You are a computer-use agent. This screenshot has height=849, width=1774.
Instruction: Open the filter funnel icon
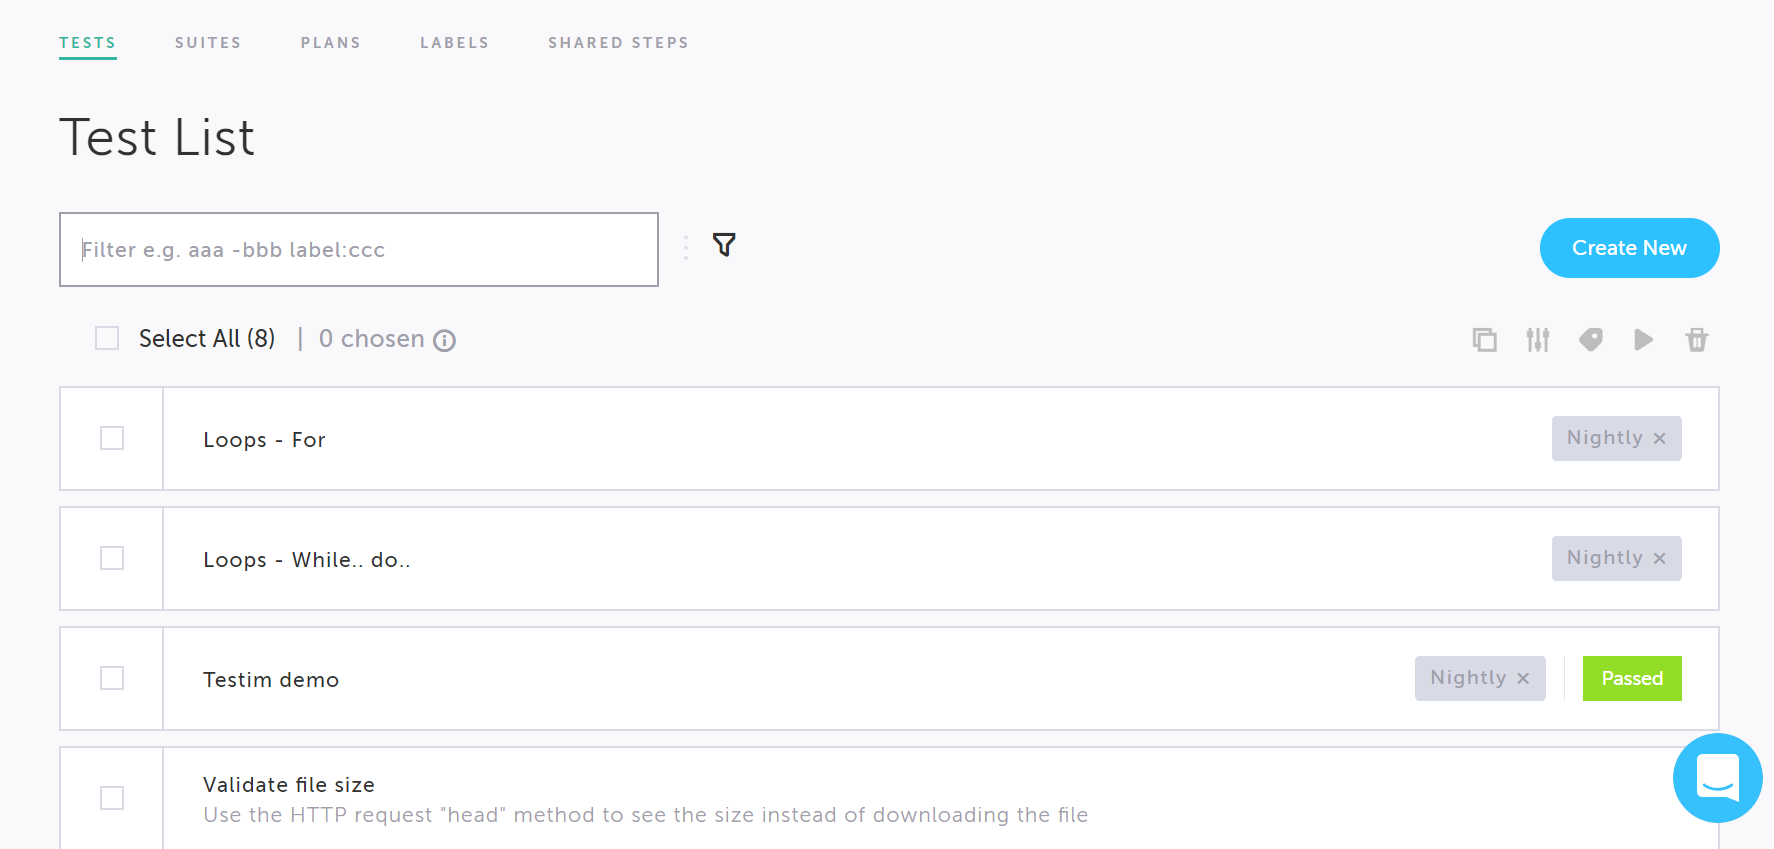coord(724,245)
